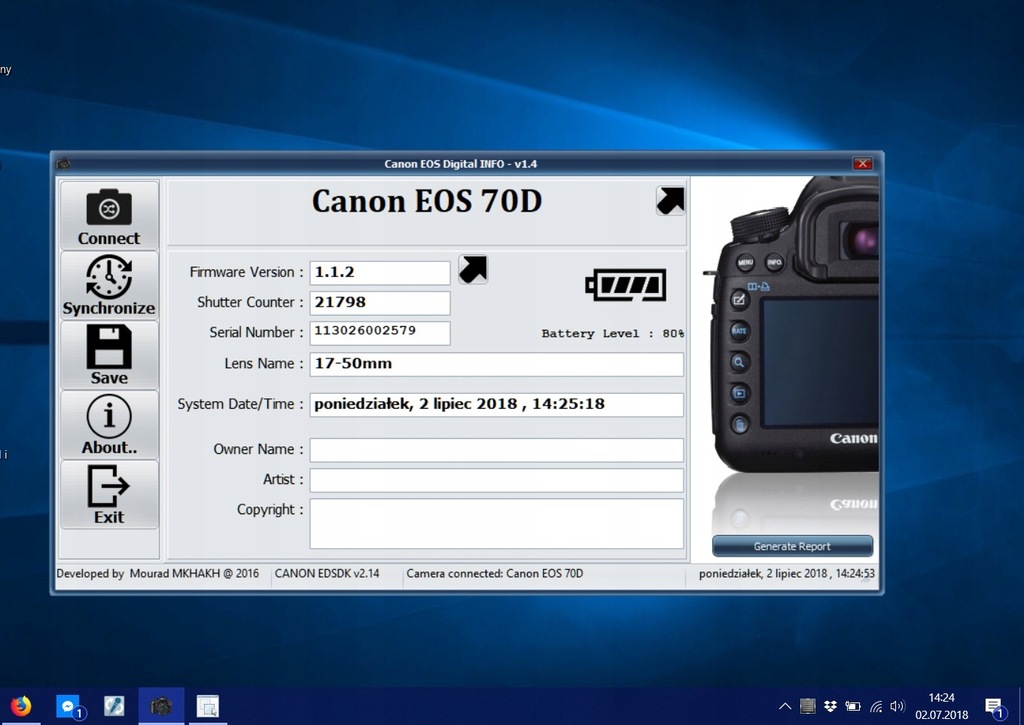Image resolution: width=1024 pixels, height=725 pixels.
Task: Click the Owner Name input field
Action: [x=496, y=450]
